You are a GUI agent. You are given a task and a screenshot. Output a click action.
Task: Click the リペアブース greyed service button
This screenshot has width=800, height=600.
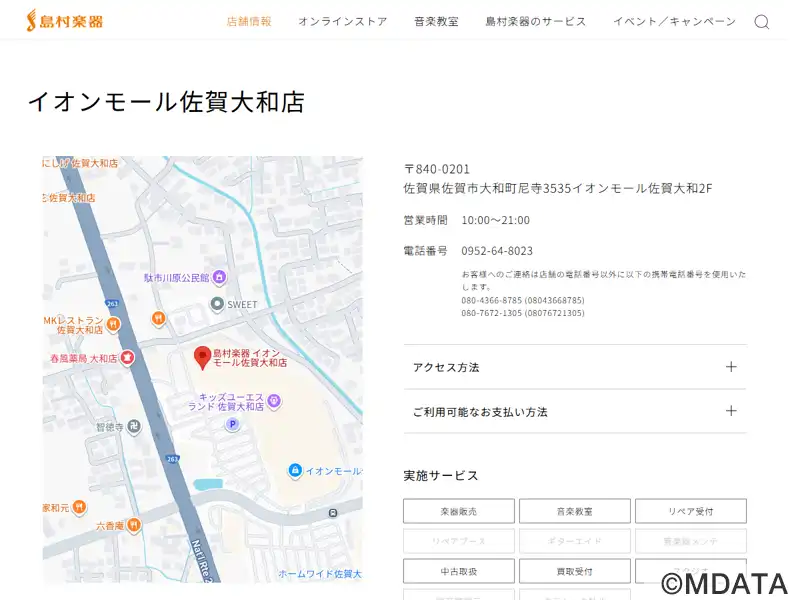459,541
